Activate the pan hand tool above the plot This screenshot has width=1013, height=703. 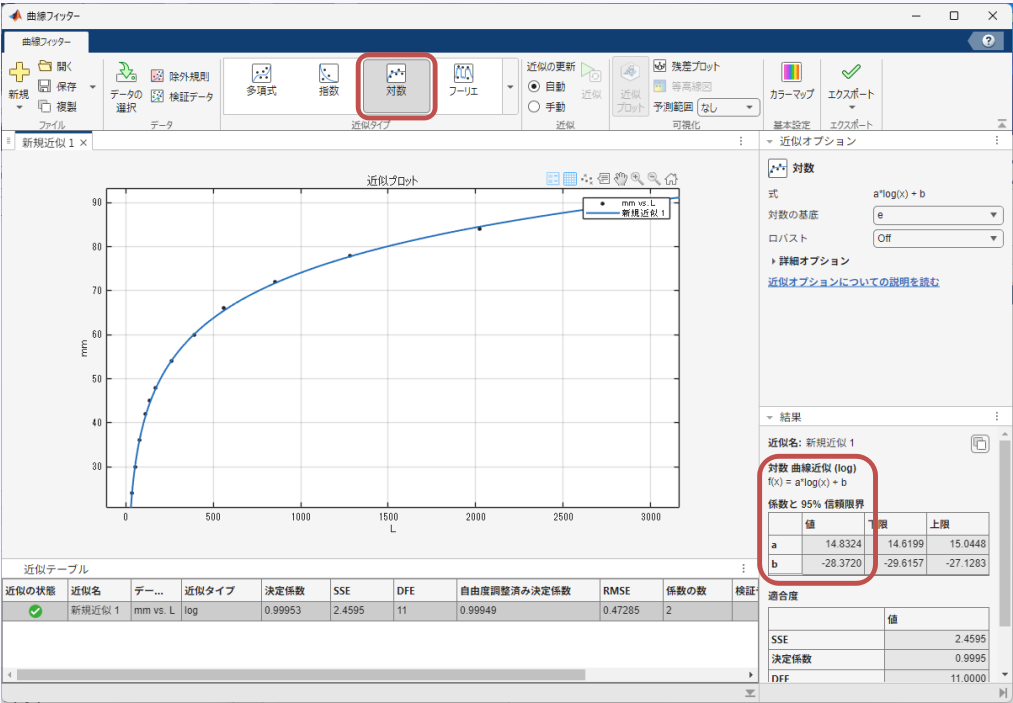620,178
